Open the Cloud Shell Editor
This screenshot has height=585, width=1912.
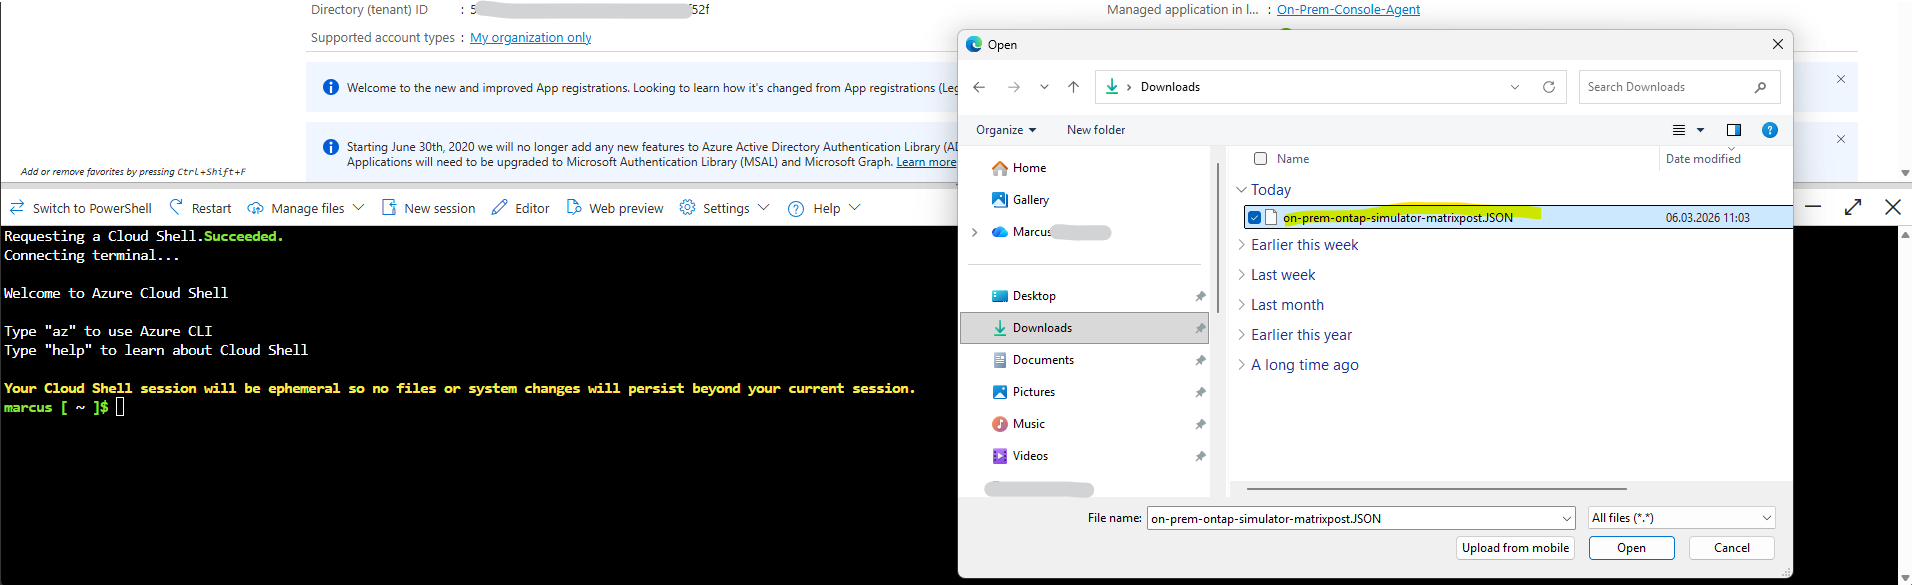click(x=520, y=208)
